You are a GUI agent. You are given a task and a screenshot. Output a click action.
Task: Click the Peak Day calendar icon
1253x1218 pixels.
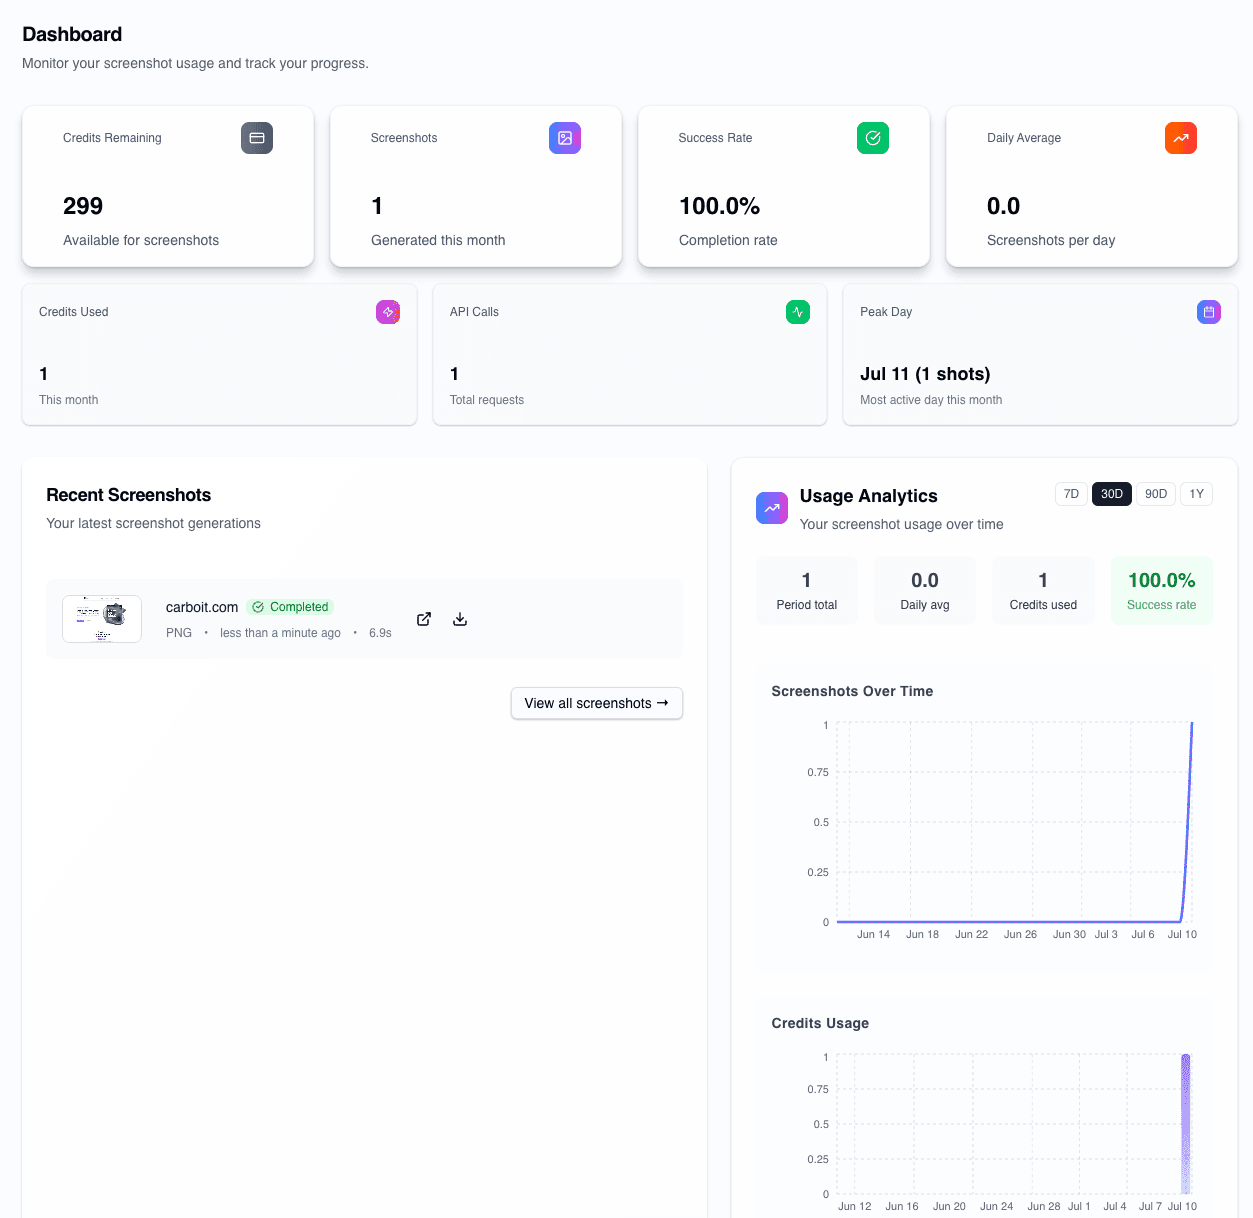coord(1209,312)
